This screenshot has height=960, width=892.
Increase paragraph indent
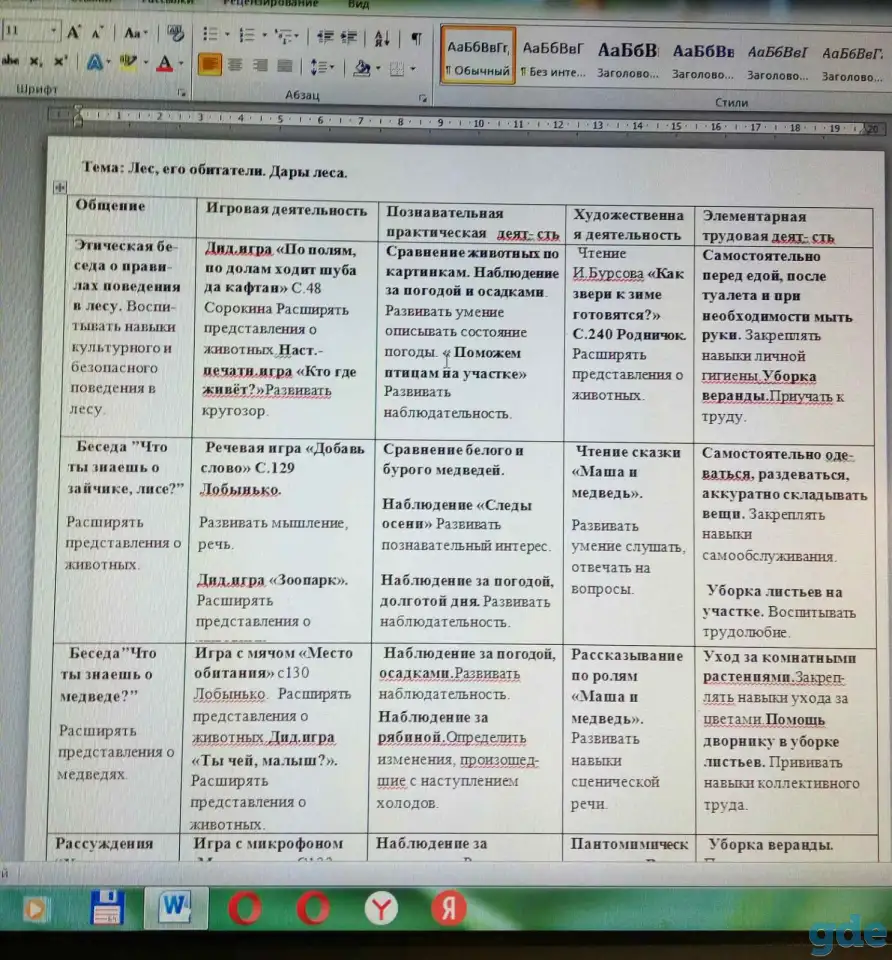(349, 37)
